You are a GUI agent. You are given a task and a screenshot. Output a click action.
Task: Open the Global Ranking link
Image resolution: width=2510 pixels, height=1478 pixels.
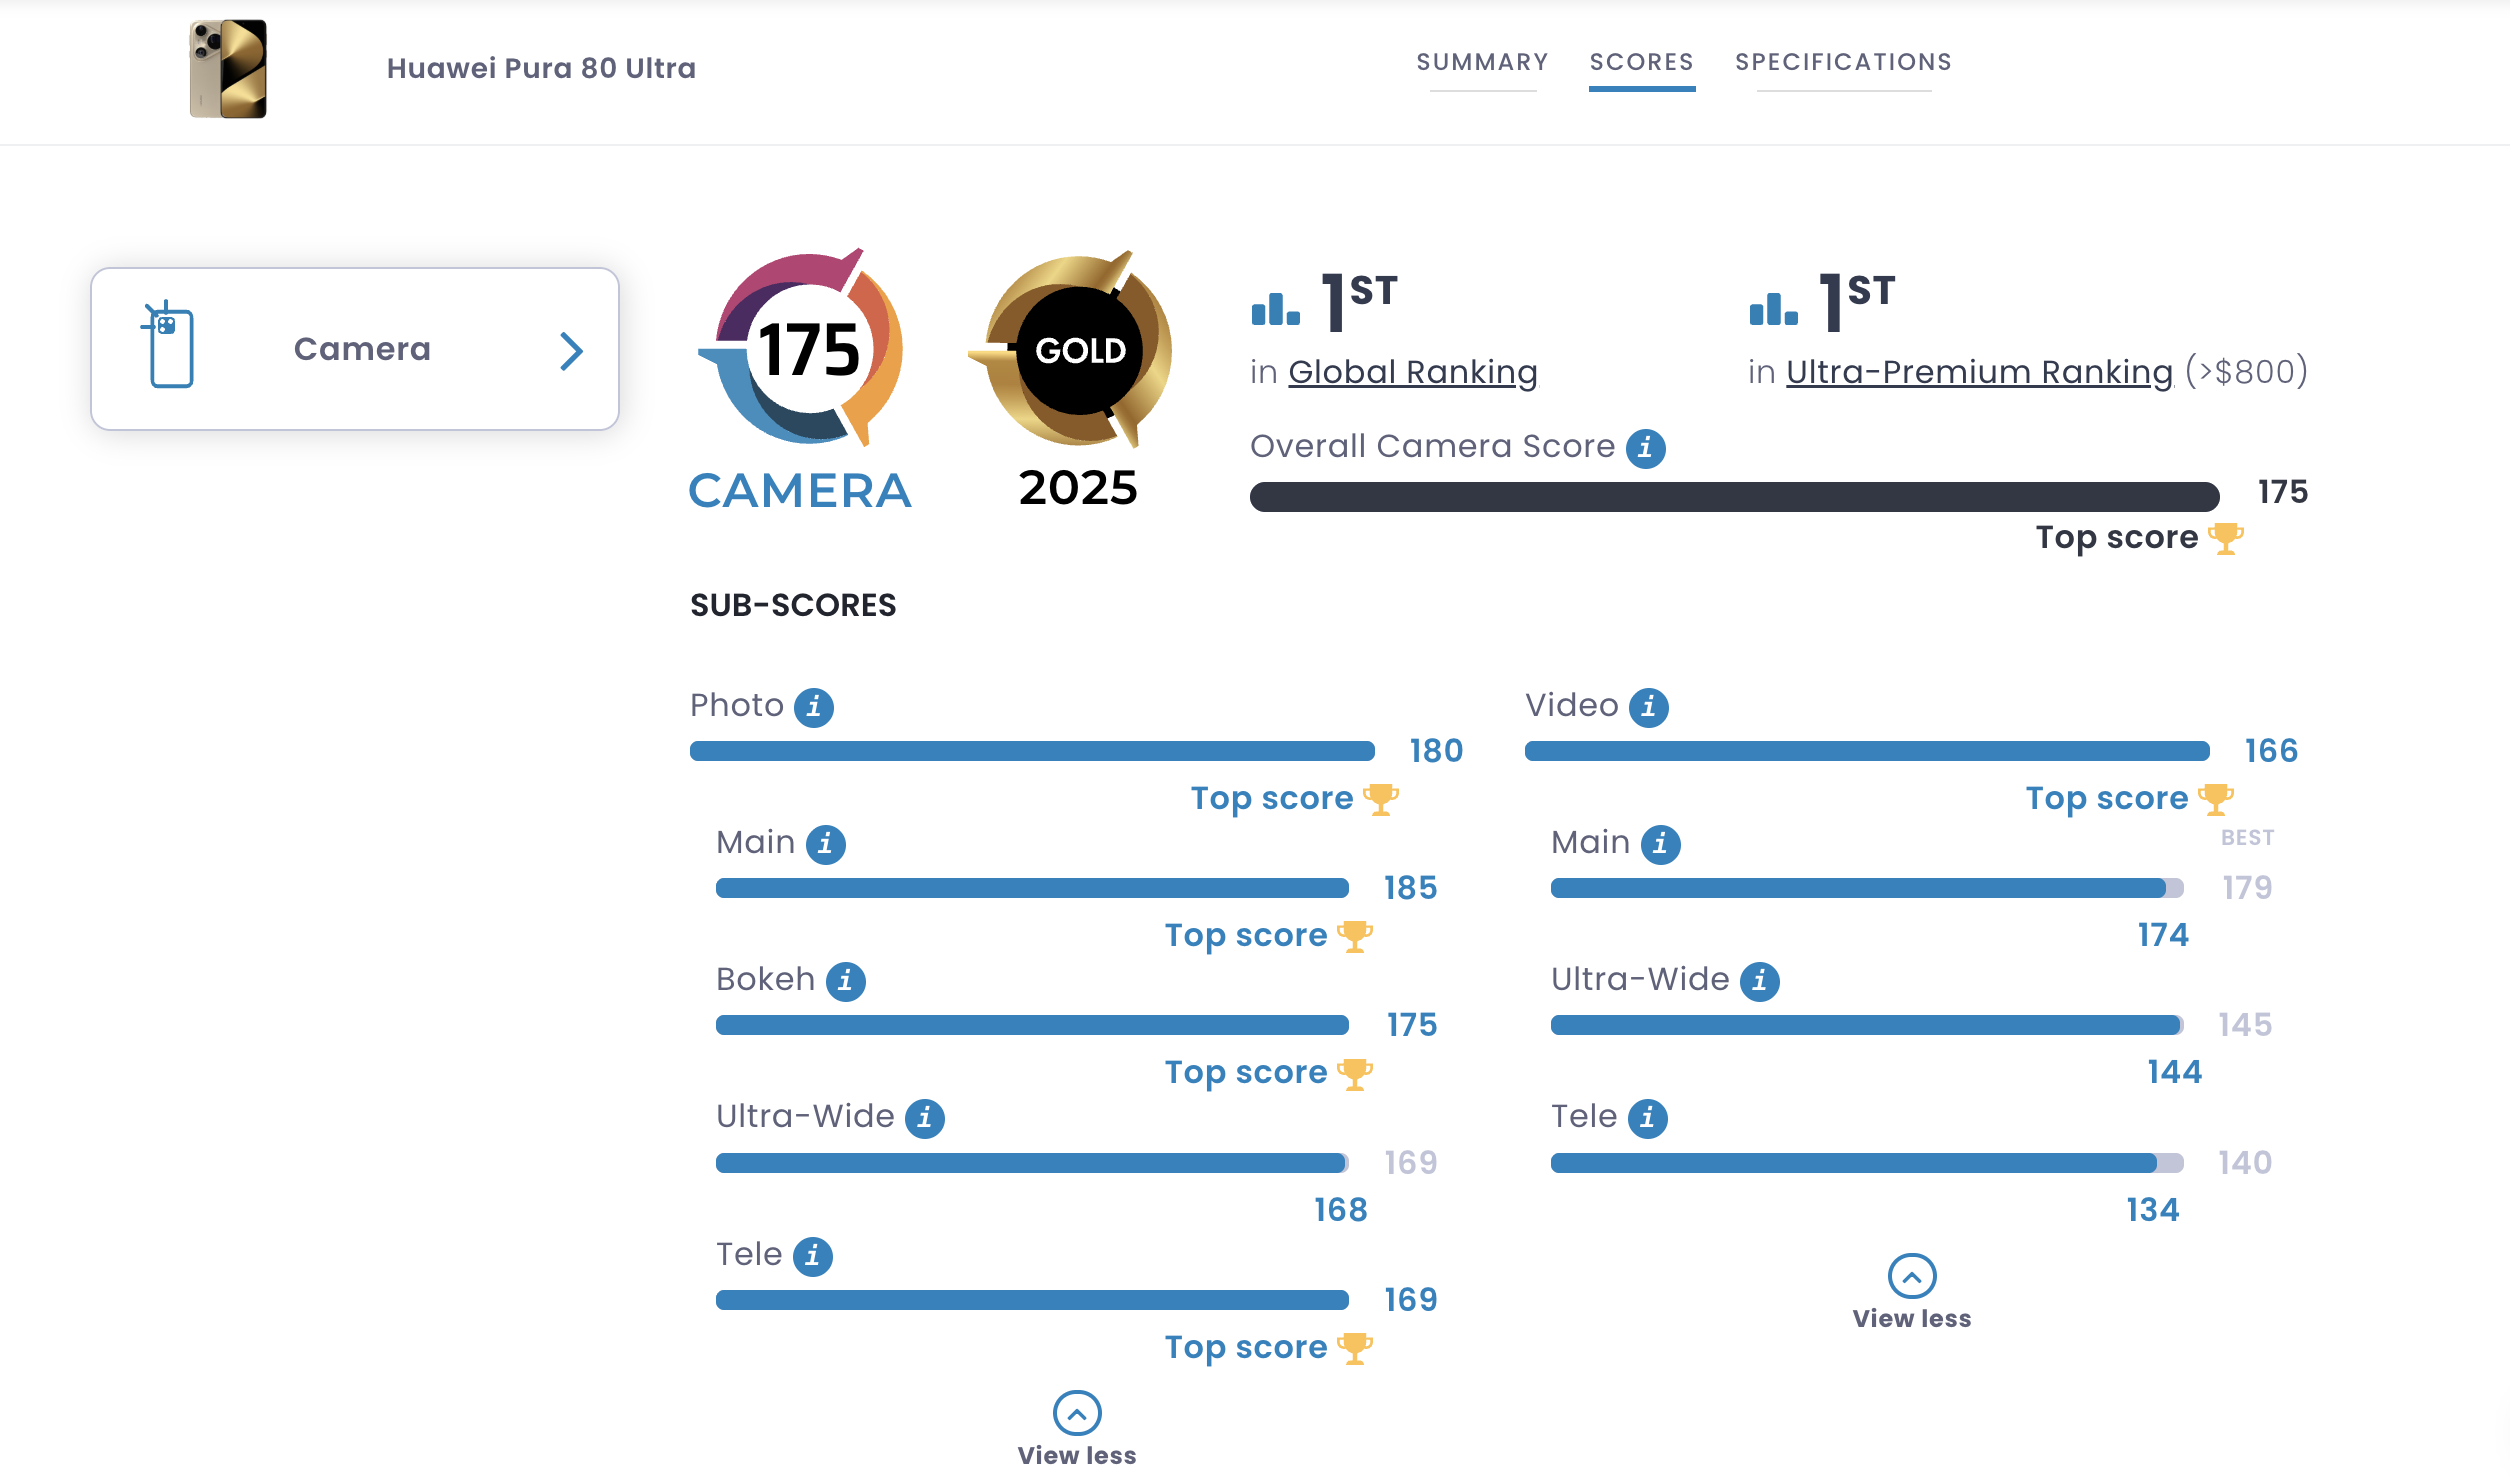pyautogui.click(x=1412, y=372)
